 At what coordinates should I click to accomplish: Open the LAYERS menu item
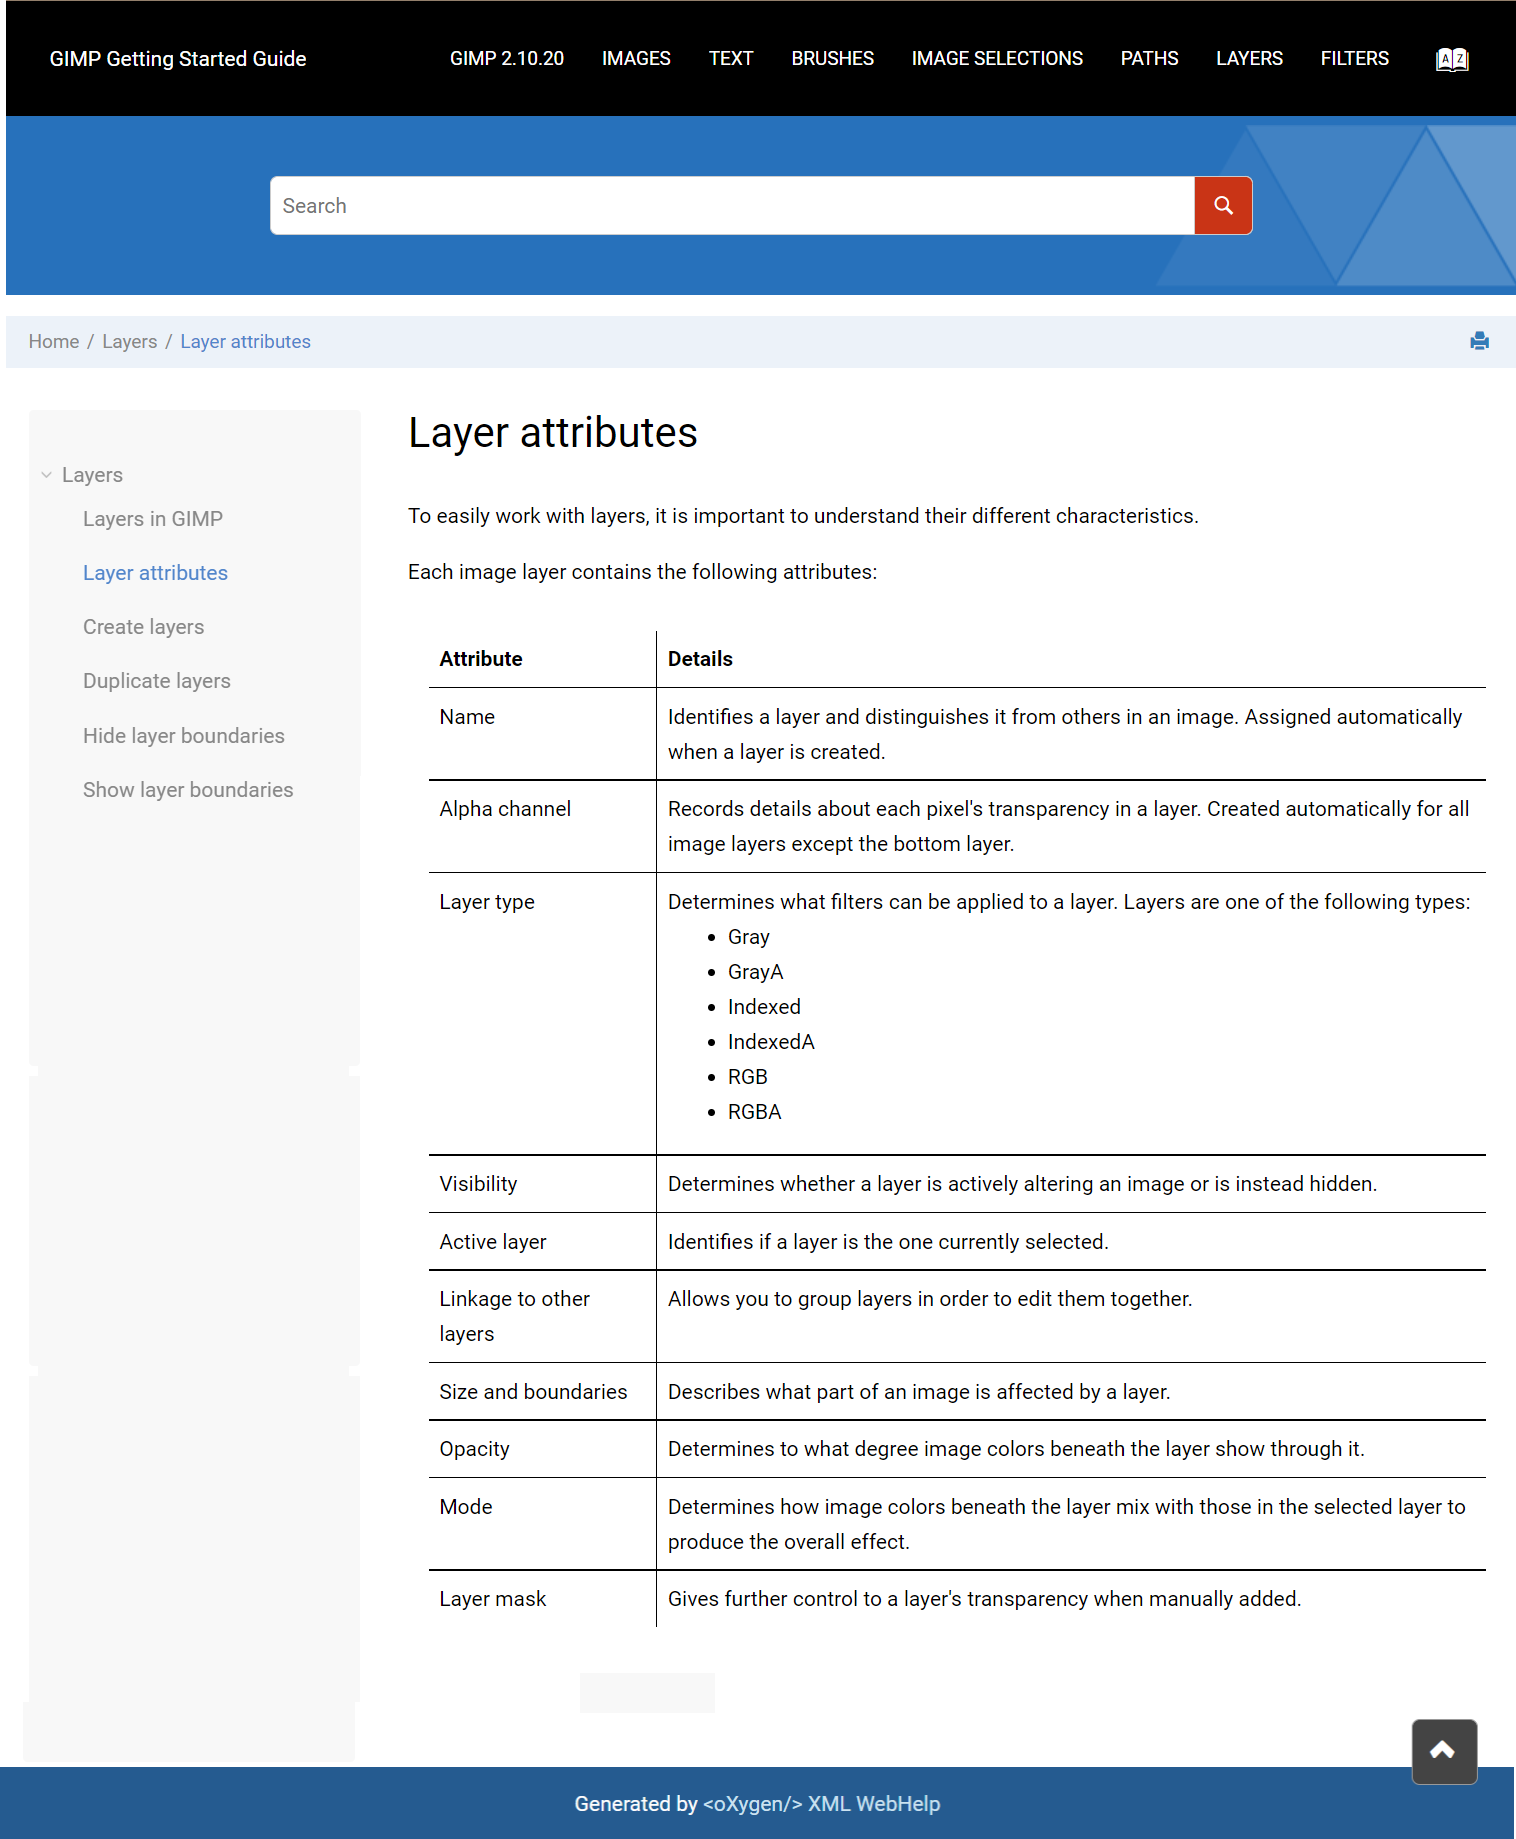tap(1249, 59)
